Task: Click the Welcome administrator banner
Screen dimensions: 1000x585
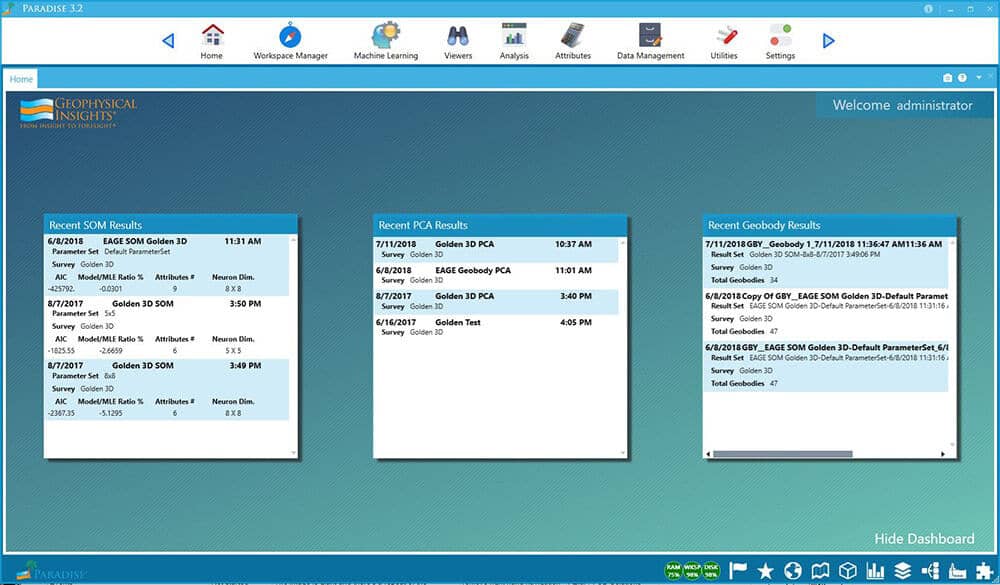Action: click(902, 105)
